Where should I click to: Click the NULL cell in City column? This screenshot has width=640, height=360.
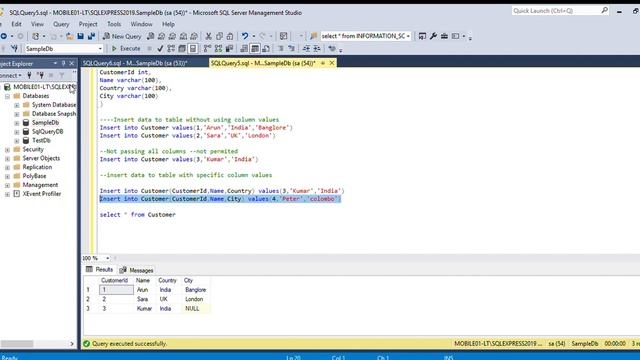195,309
